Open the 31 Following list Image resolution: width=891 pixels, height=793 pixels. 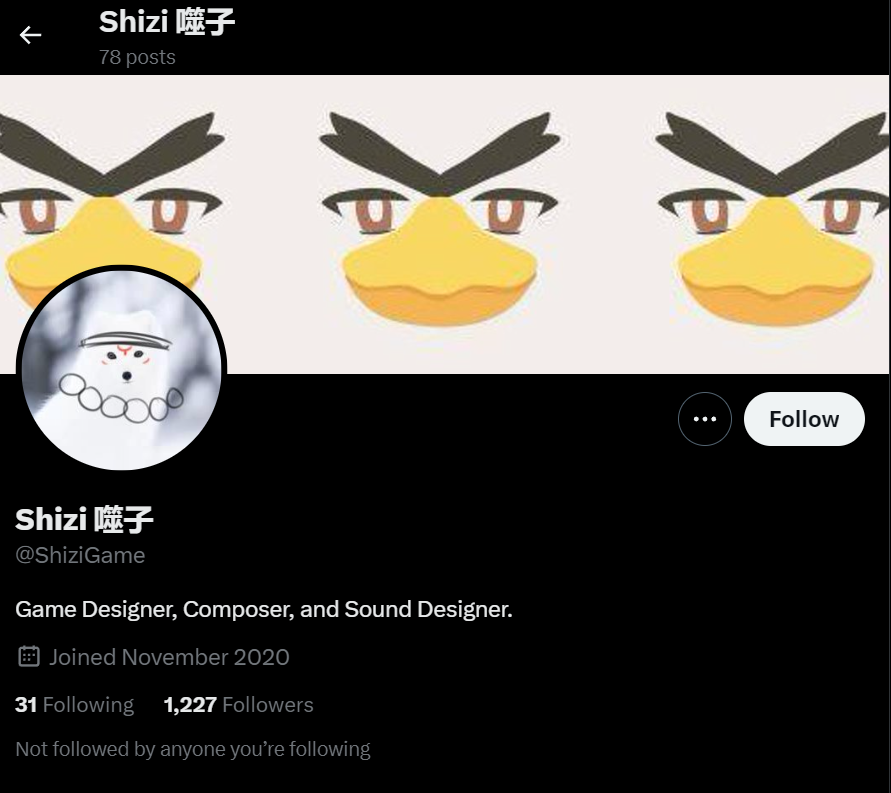coord(74,705)
